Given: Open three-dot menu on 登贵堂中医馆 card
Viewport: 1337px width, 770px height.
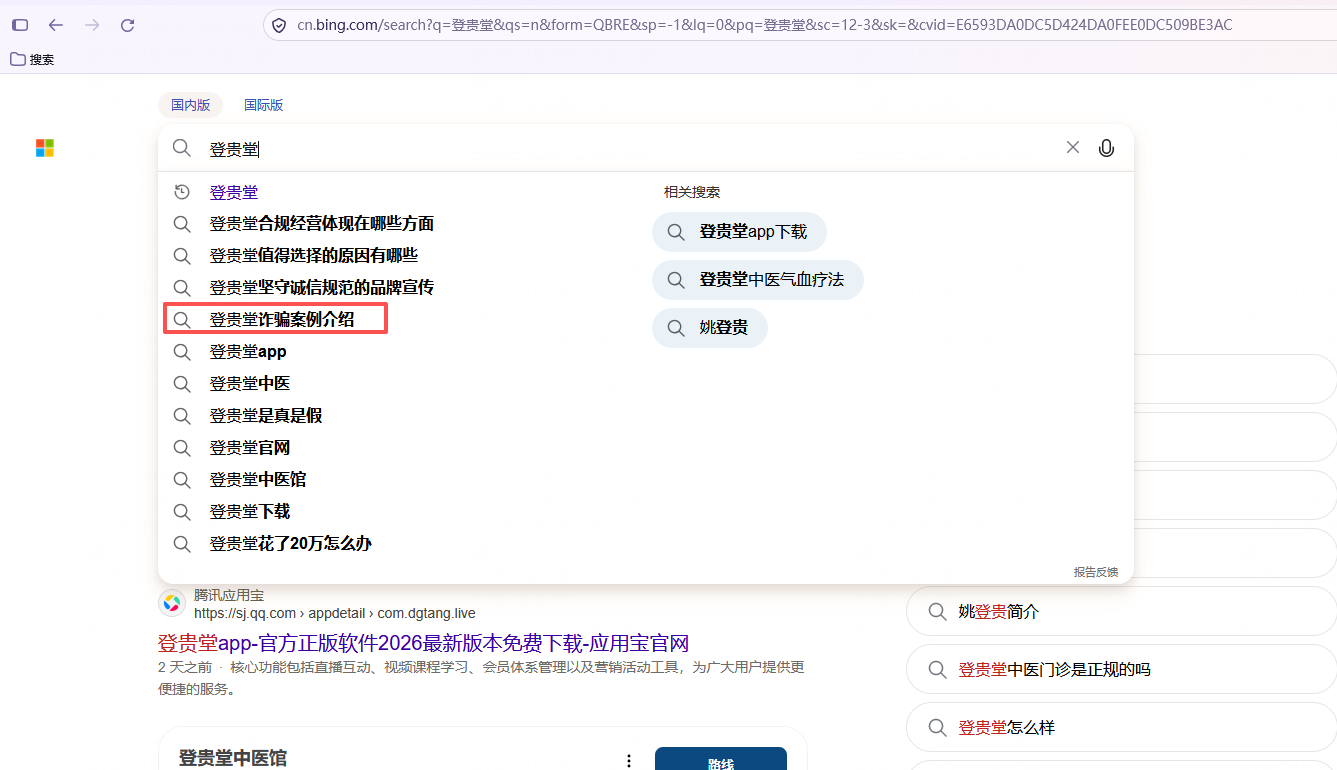Looking at the screenshot, I should click(629, 761).
